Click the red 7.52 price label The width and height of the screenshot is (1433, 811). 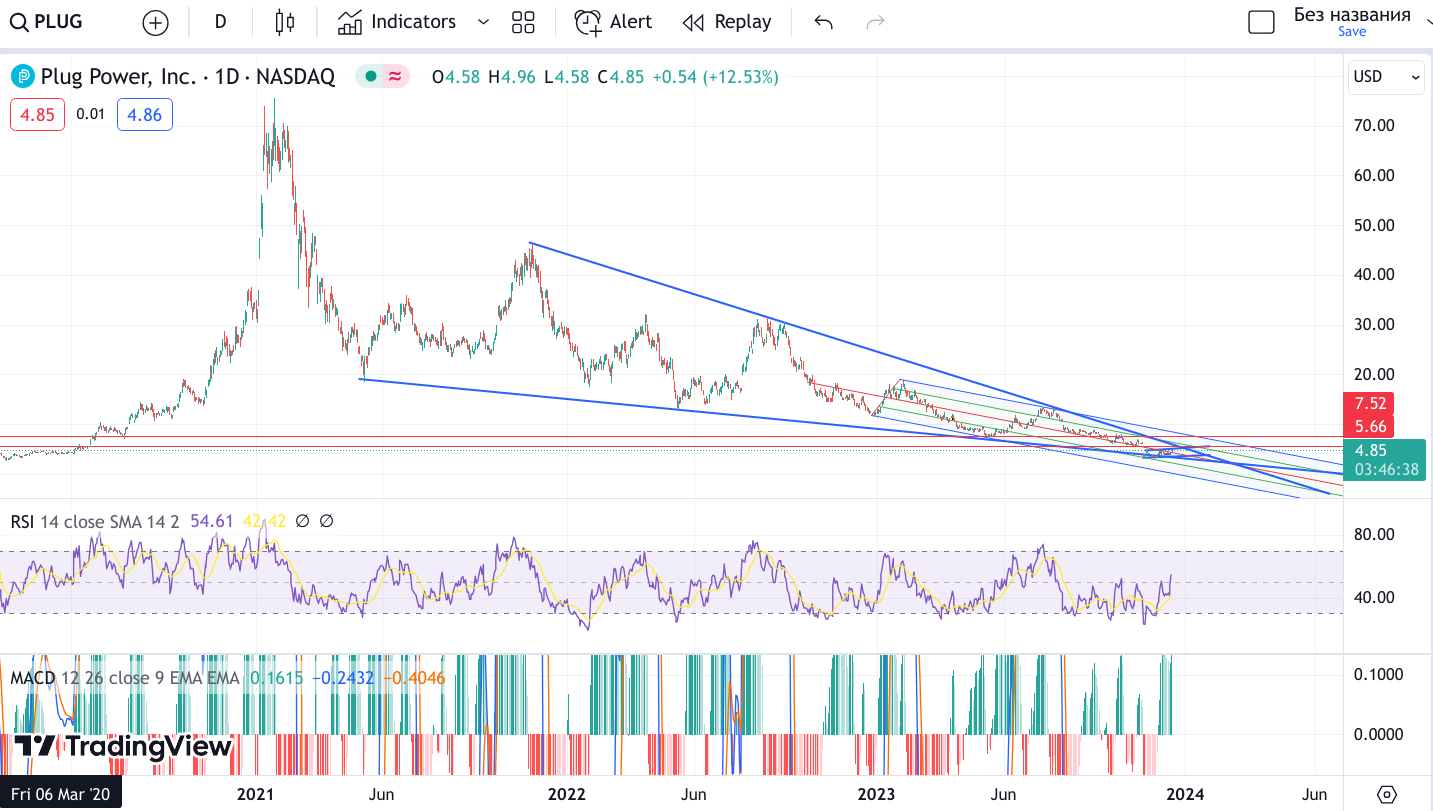coord(1369,404)
